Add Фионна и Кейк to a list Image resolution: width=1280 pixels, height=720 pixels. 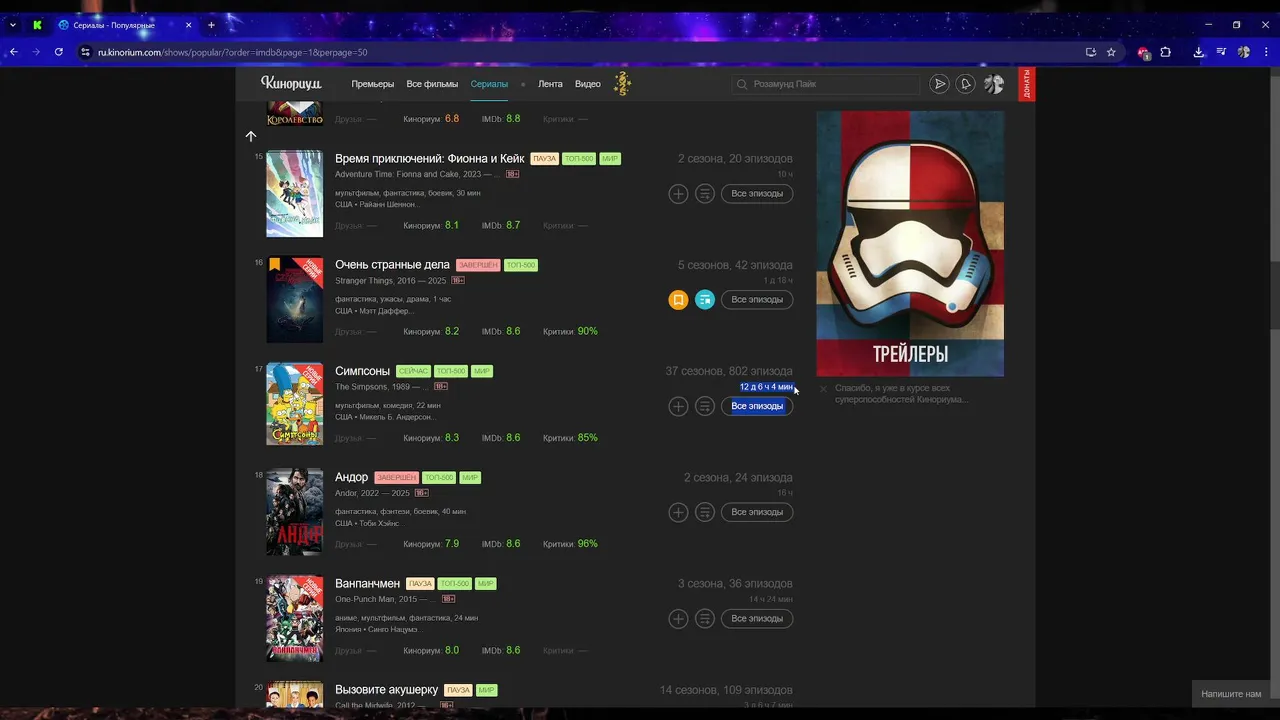point(705,193)
